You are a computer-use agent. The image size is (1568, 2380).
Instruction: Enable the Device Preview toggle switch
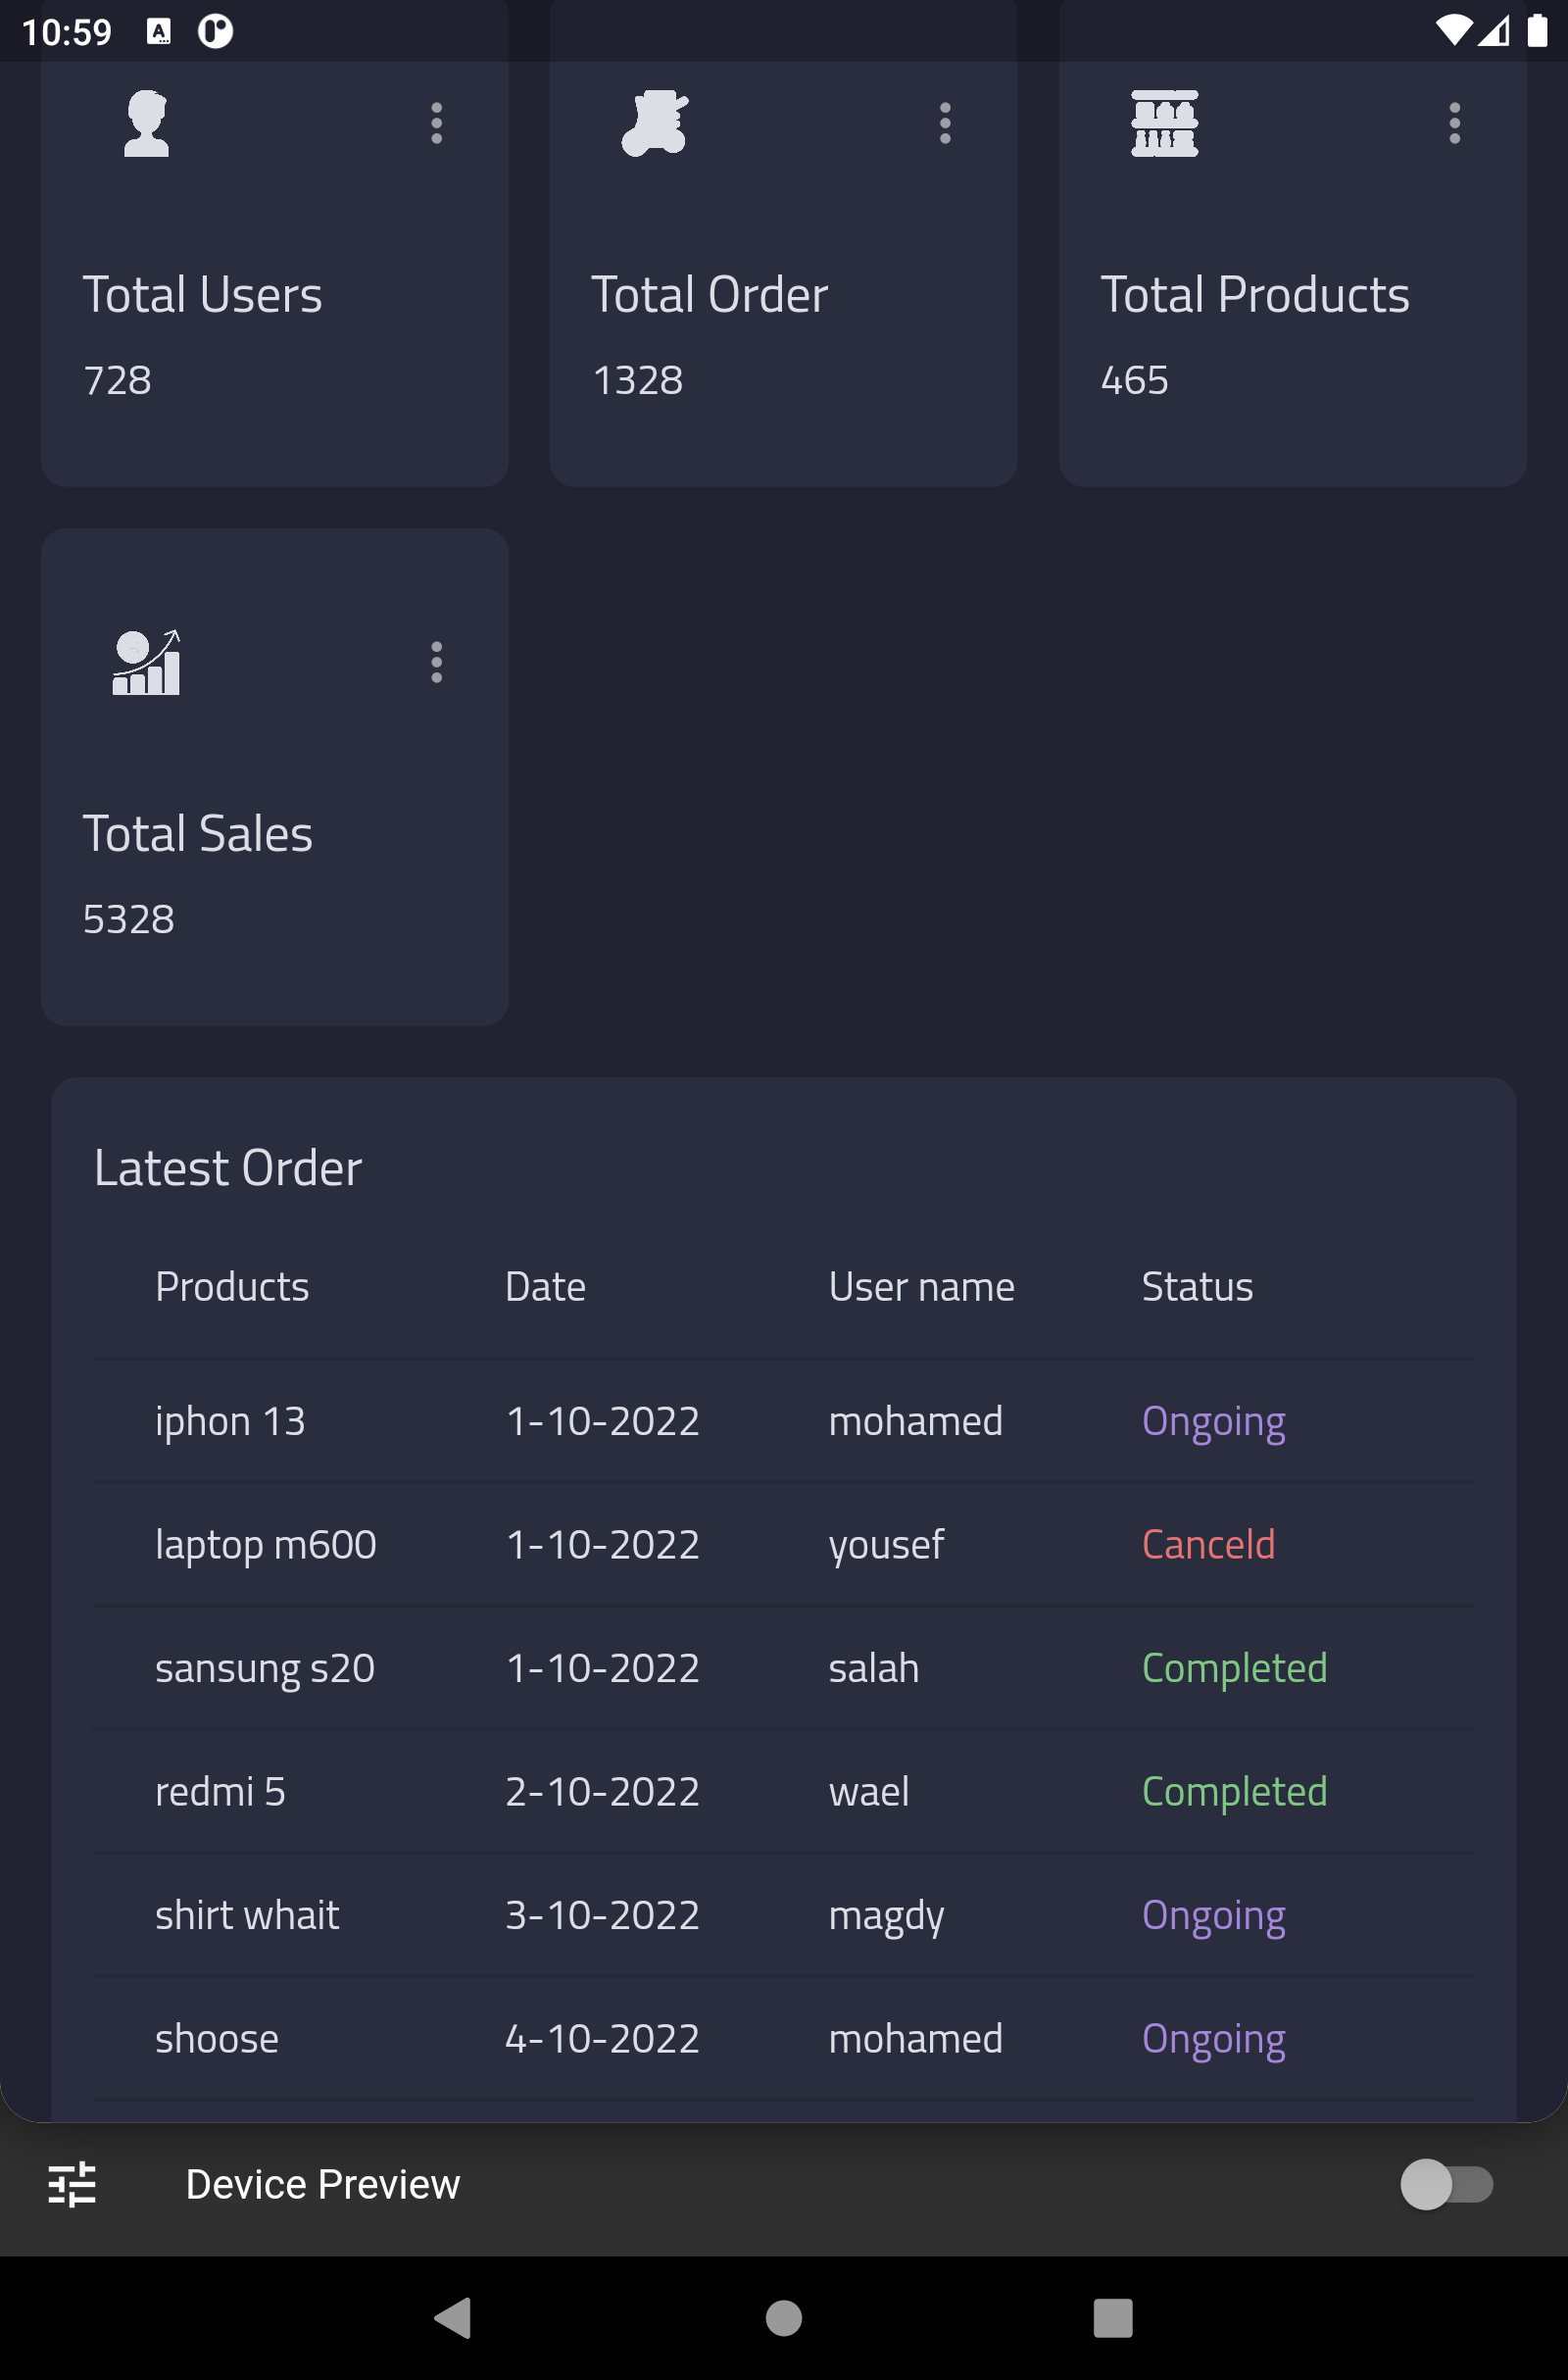pos(1449,2185)
